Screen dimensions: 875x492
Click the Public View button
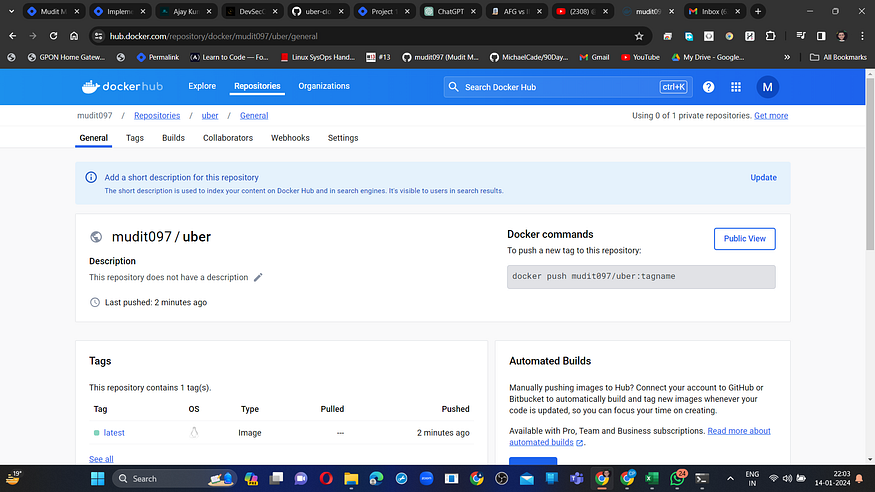(x=744, y=239)
